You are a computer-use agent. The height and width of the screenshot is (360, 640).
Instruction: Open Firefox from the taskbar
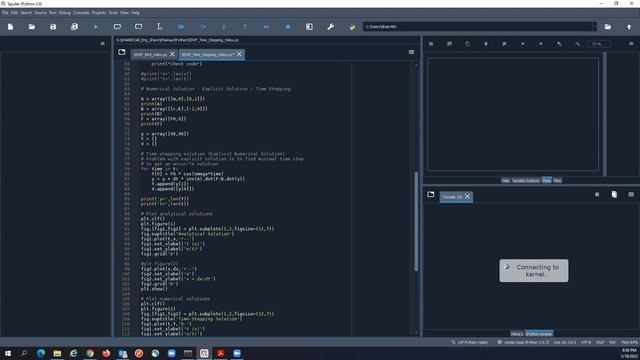tap(106, 353)
